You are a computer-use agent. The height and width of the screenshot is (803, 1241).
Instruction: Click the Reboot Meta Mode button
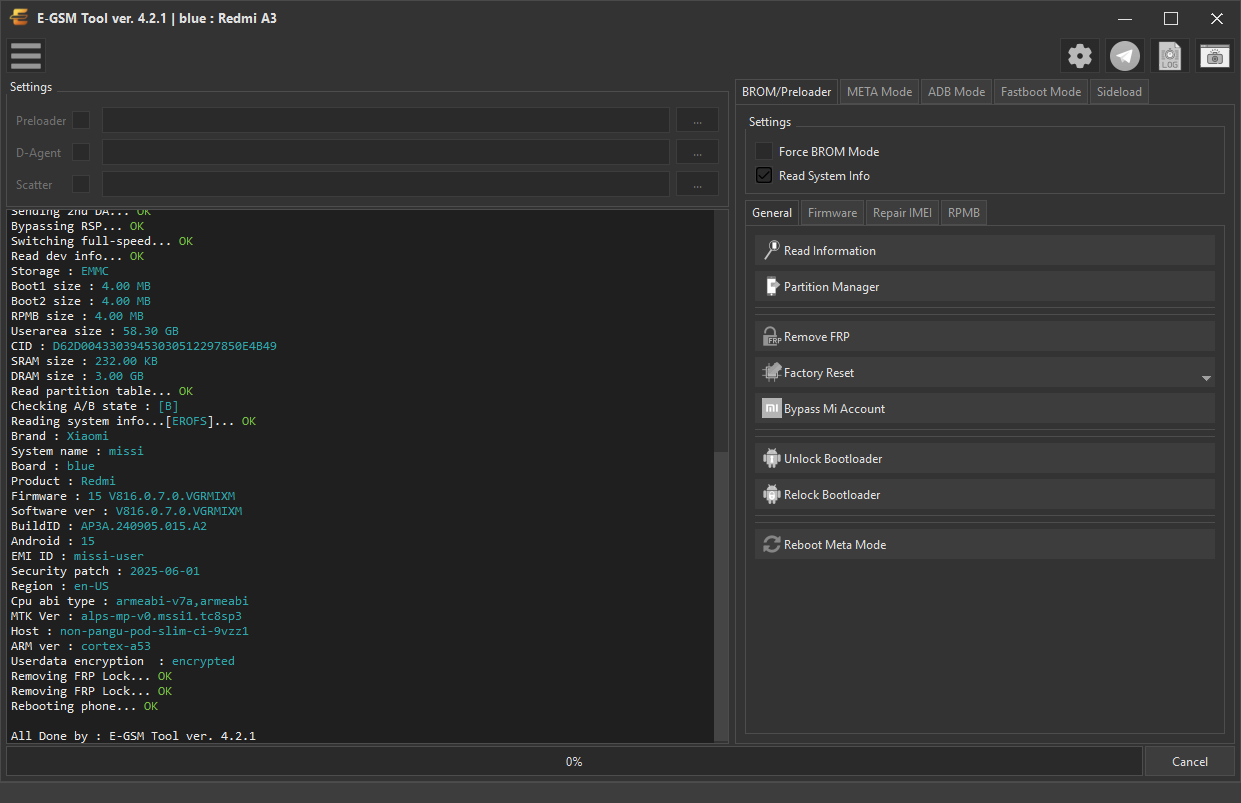click(985, 545)
